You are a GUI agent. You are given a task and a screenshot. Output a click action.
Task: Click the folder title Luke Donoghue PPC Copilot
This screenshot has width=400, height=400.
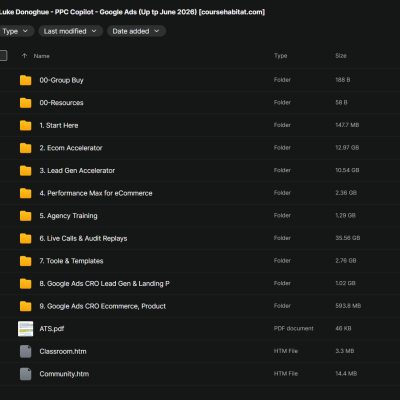pyautogui.click(x=132, y=12)
